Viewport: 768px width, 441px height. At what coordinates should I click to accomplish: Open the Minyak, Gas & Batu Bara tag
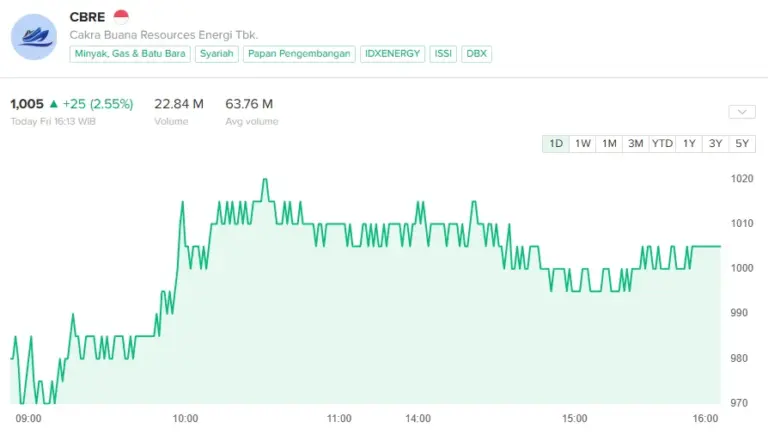coord(130,54)
